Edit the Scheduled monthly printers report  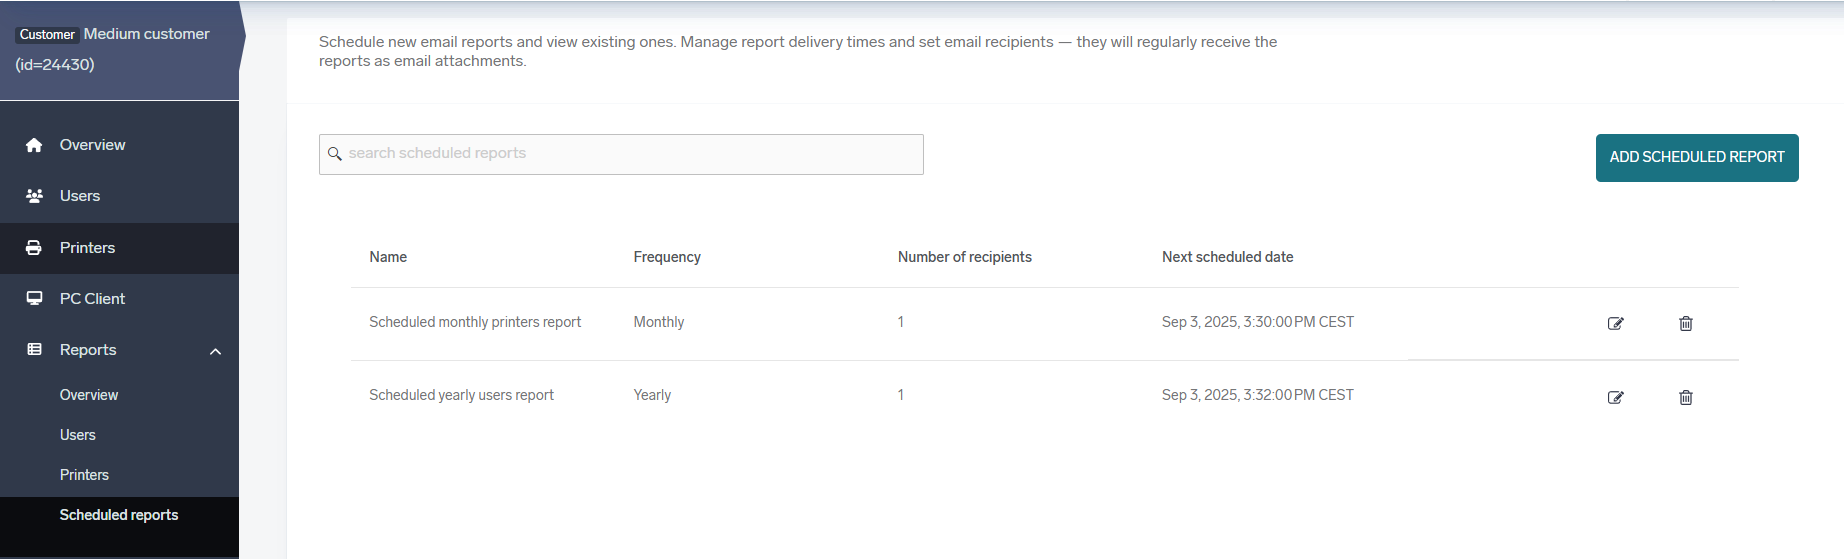[x=1615, y=323]
